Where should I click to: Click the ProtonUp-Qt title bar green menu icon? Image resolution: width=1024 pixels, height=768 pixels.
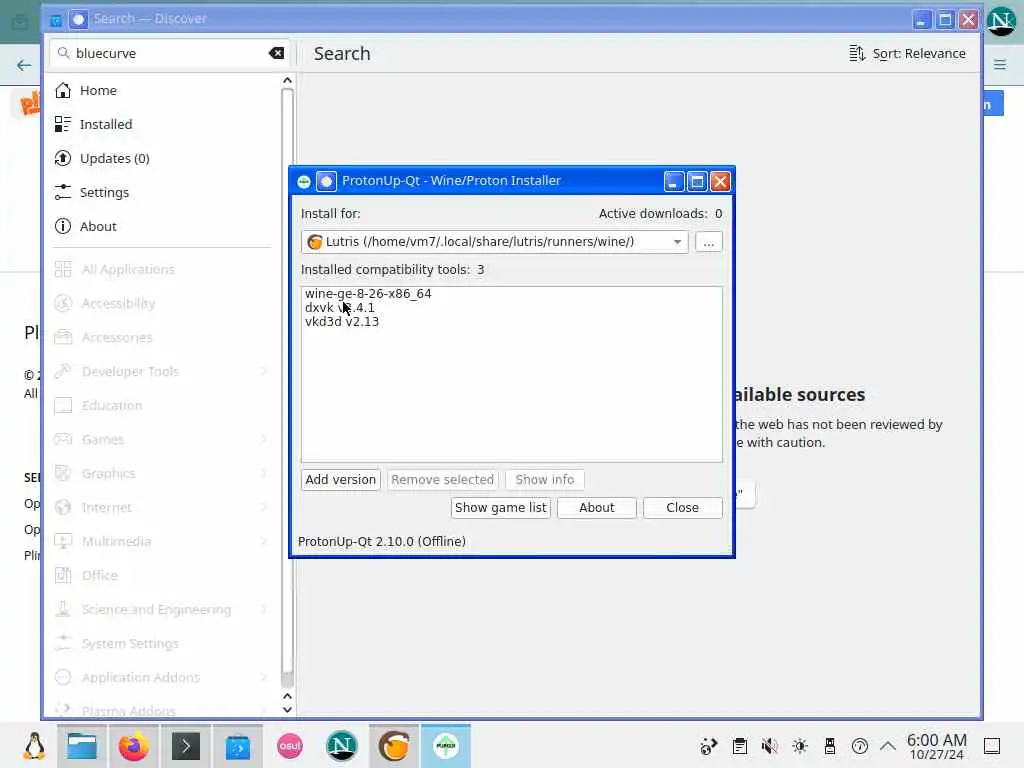click(304, 181)
